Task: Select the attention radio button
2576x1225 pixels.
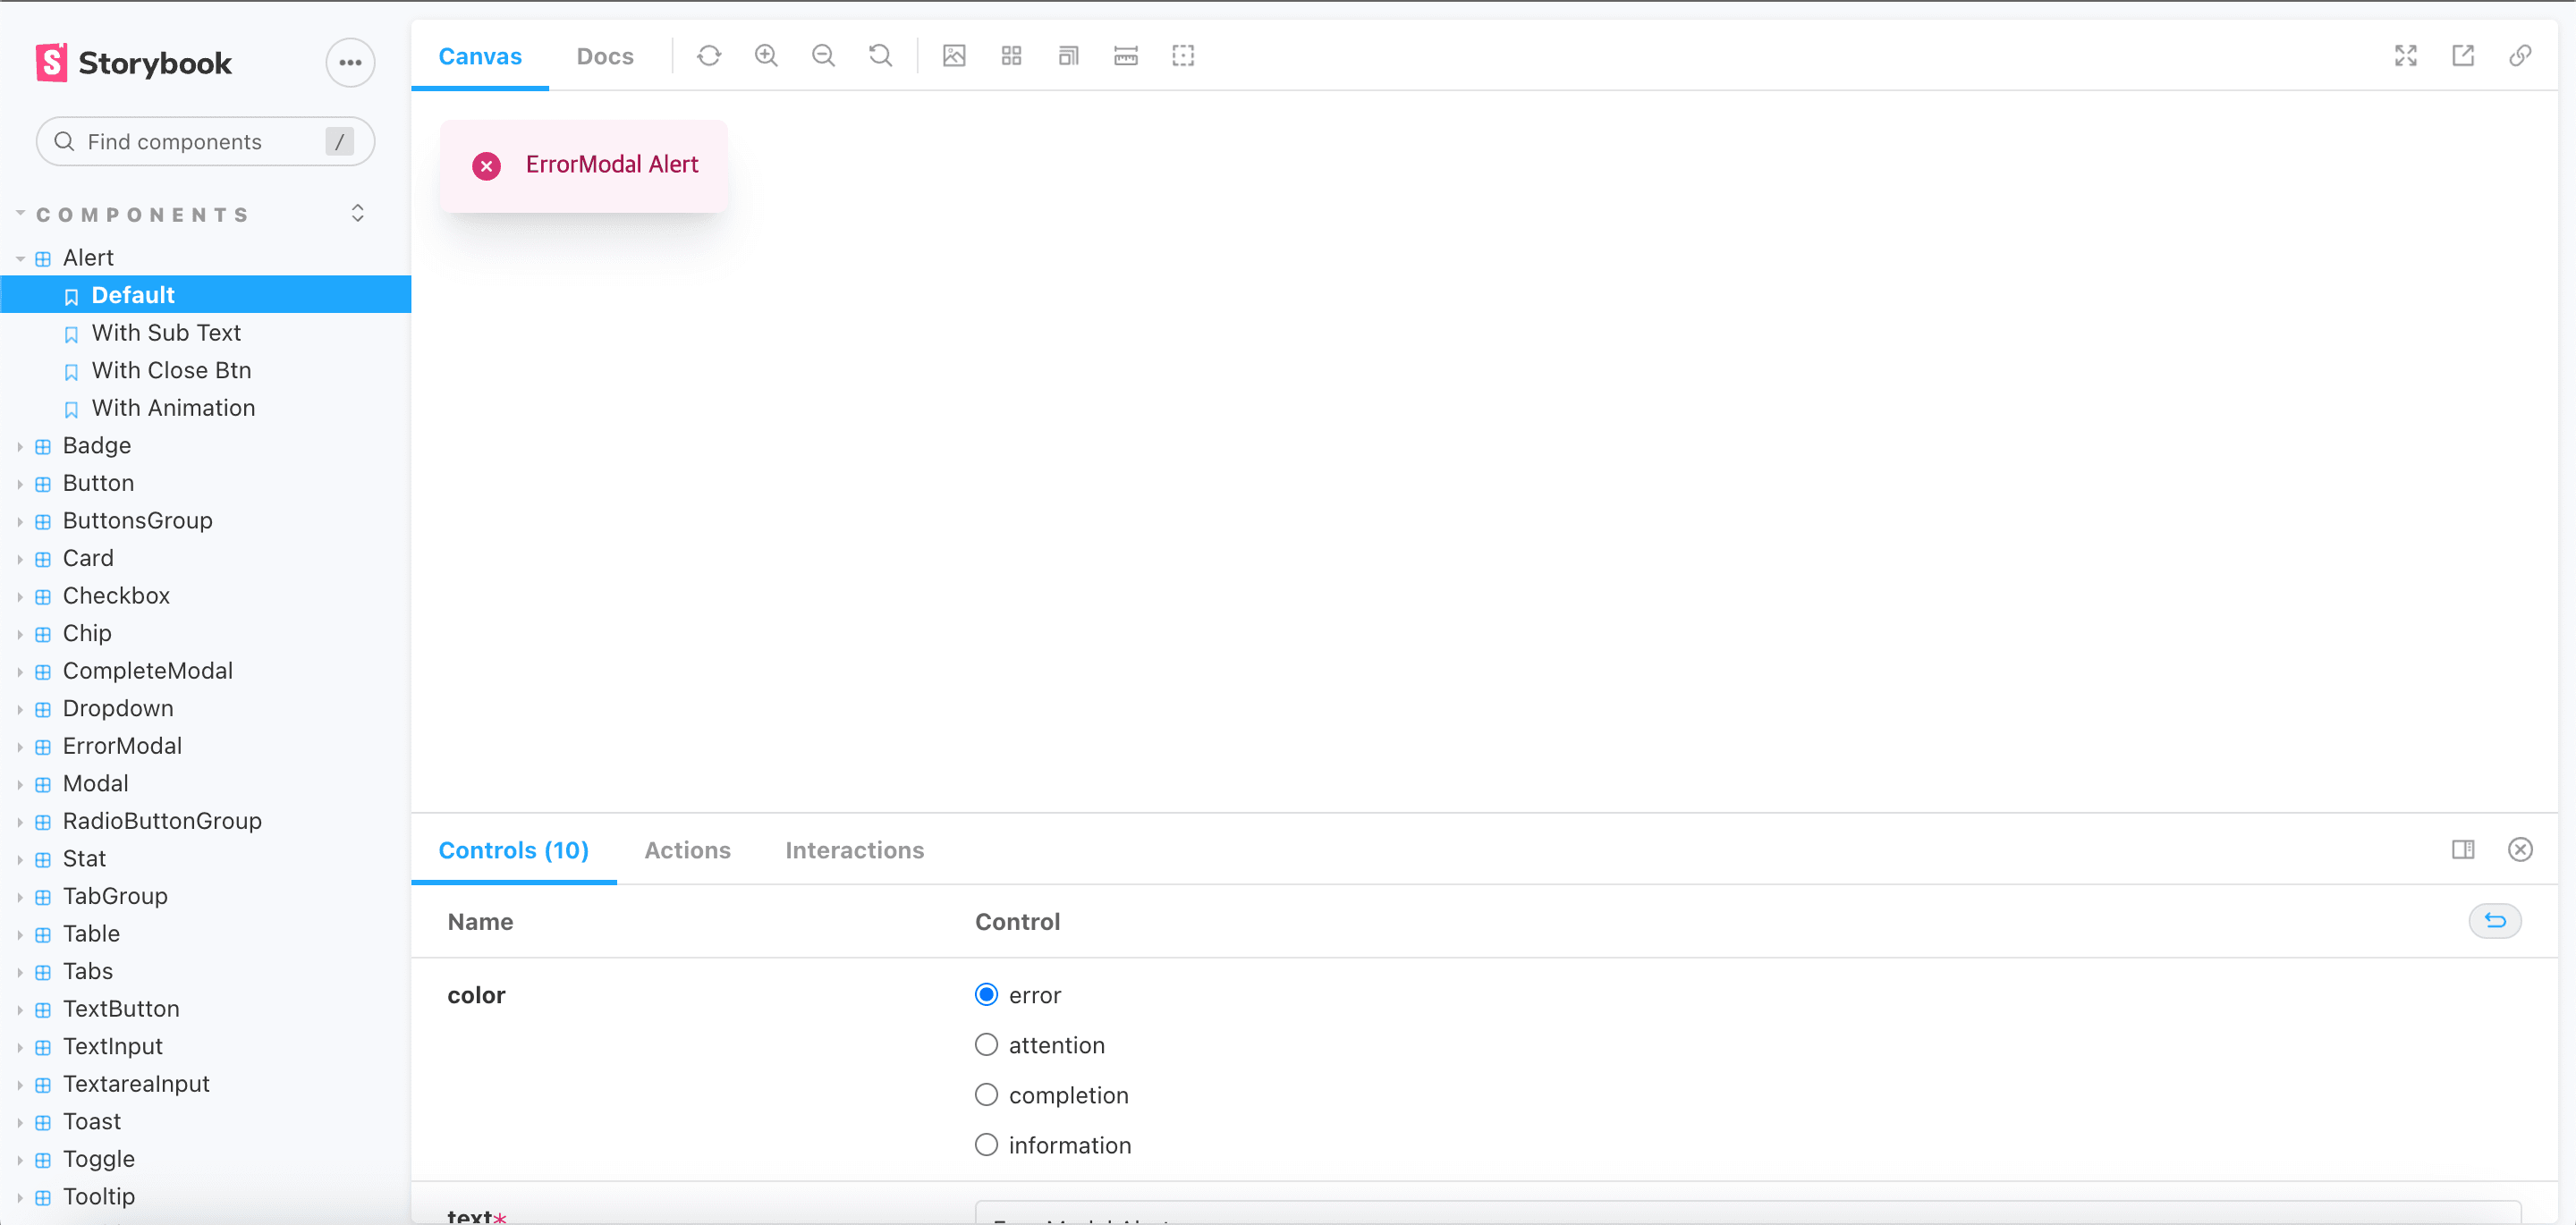Action: 986,1044
